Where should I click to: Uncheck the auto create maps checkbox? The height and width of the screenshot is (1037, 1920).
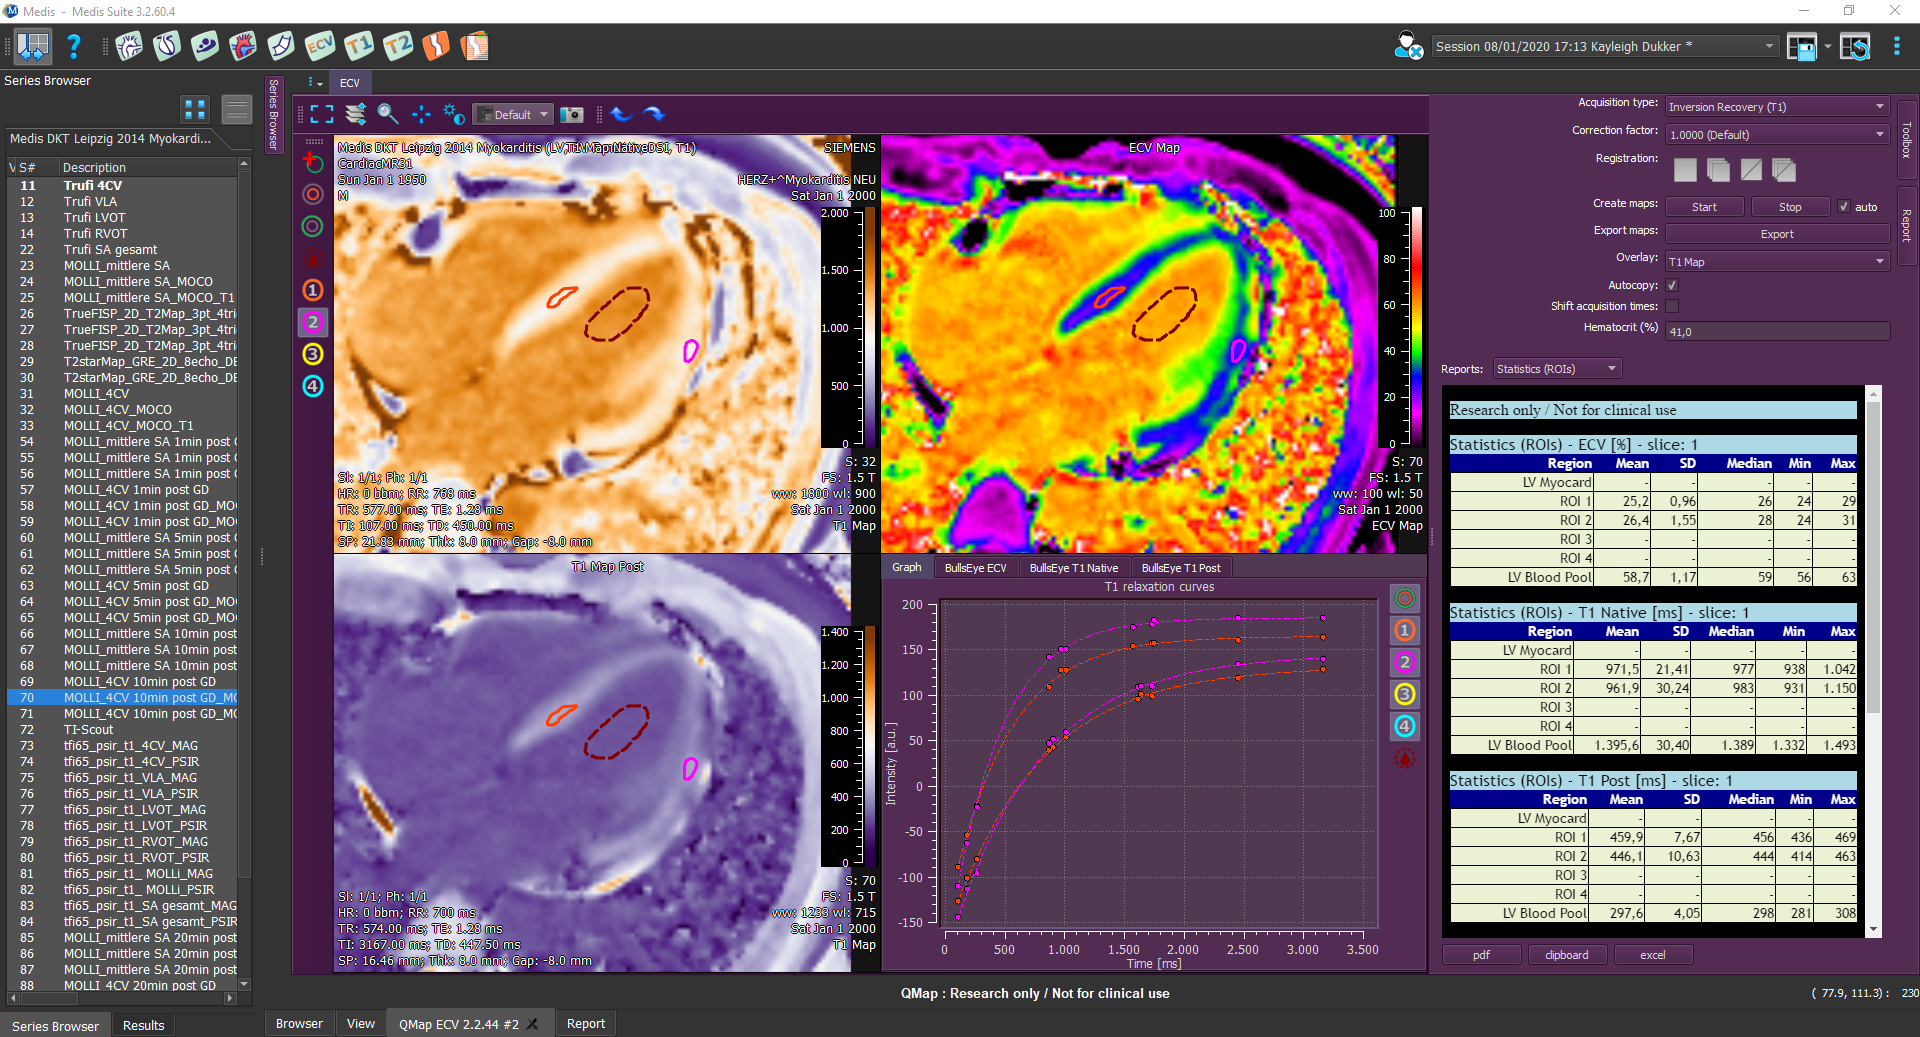click(x=1844, y=207)
